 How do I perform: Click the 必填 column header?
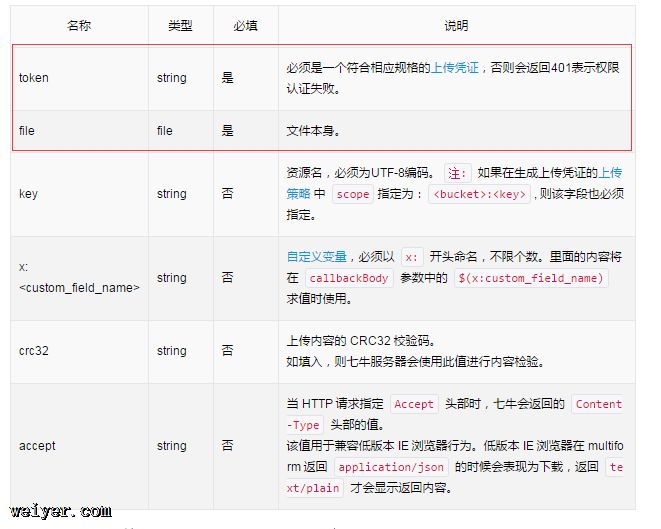[x=245, y=26]
